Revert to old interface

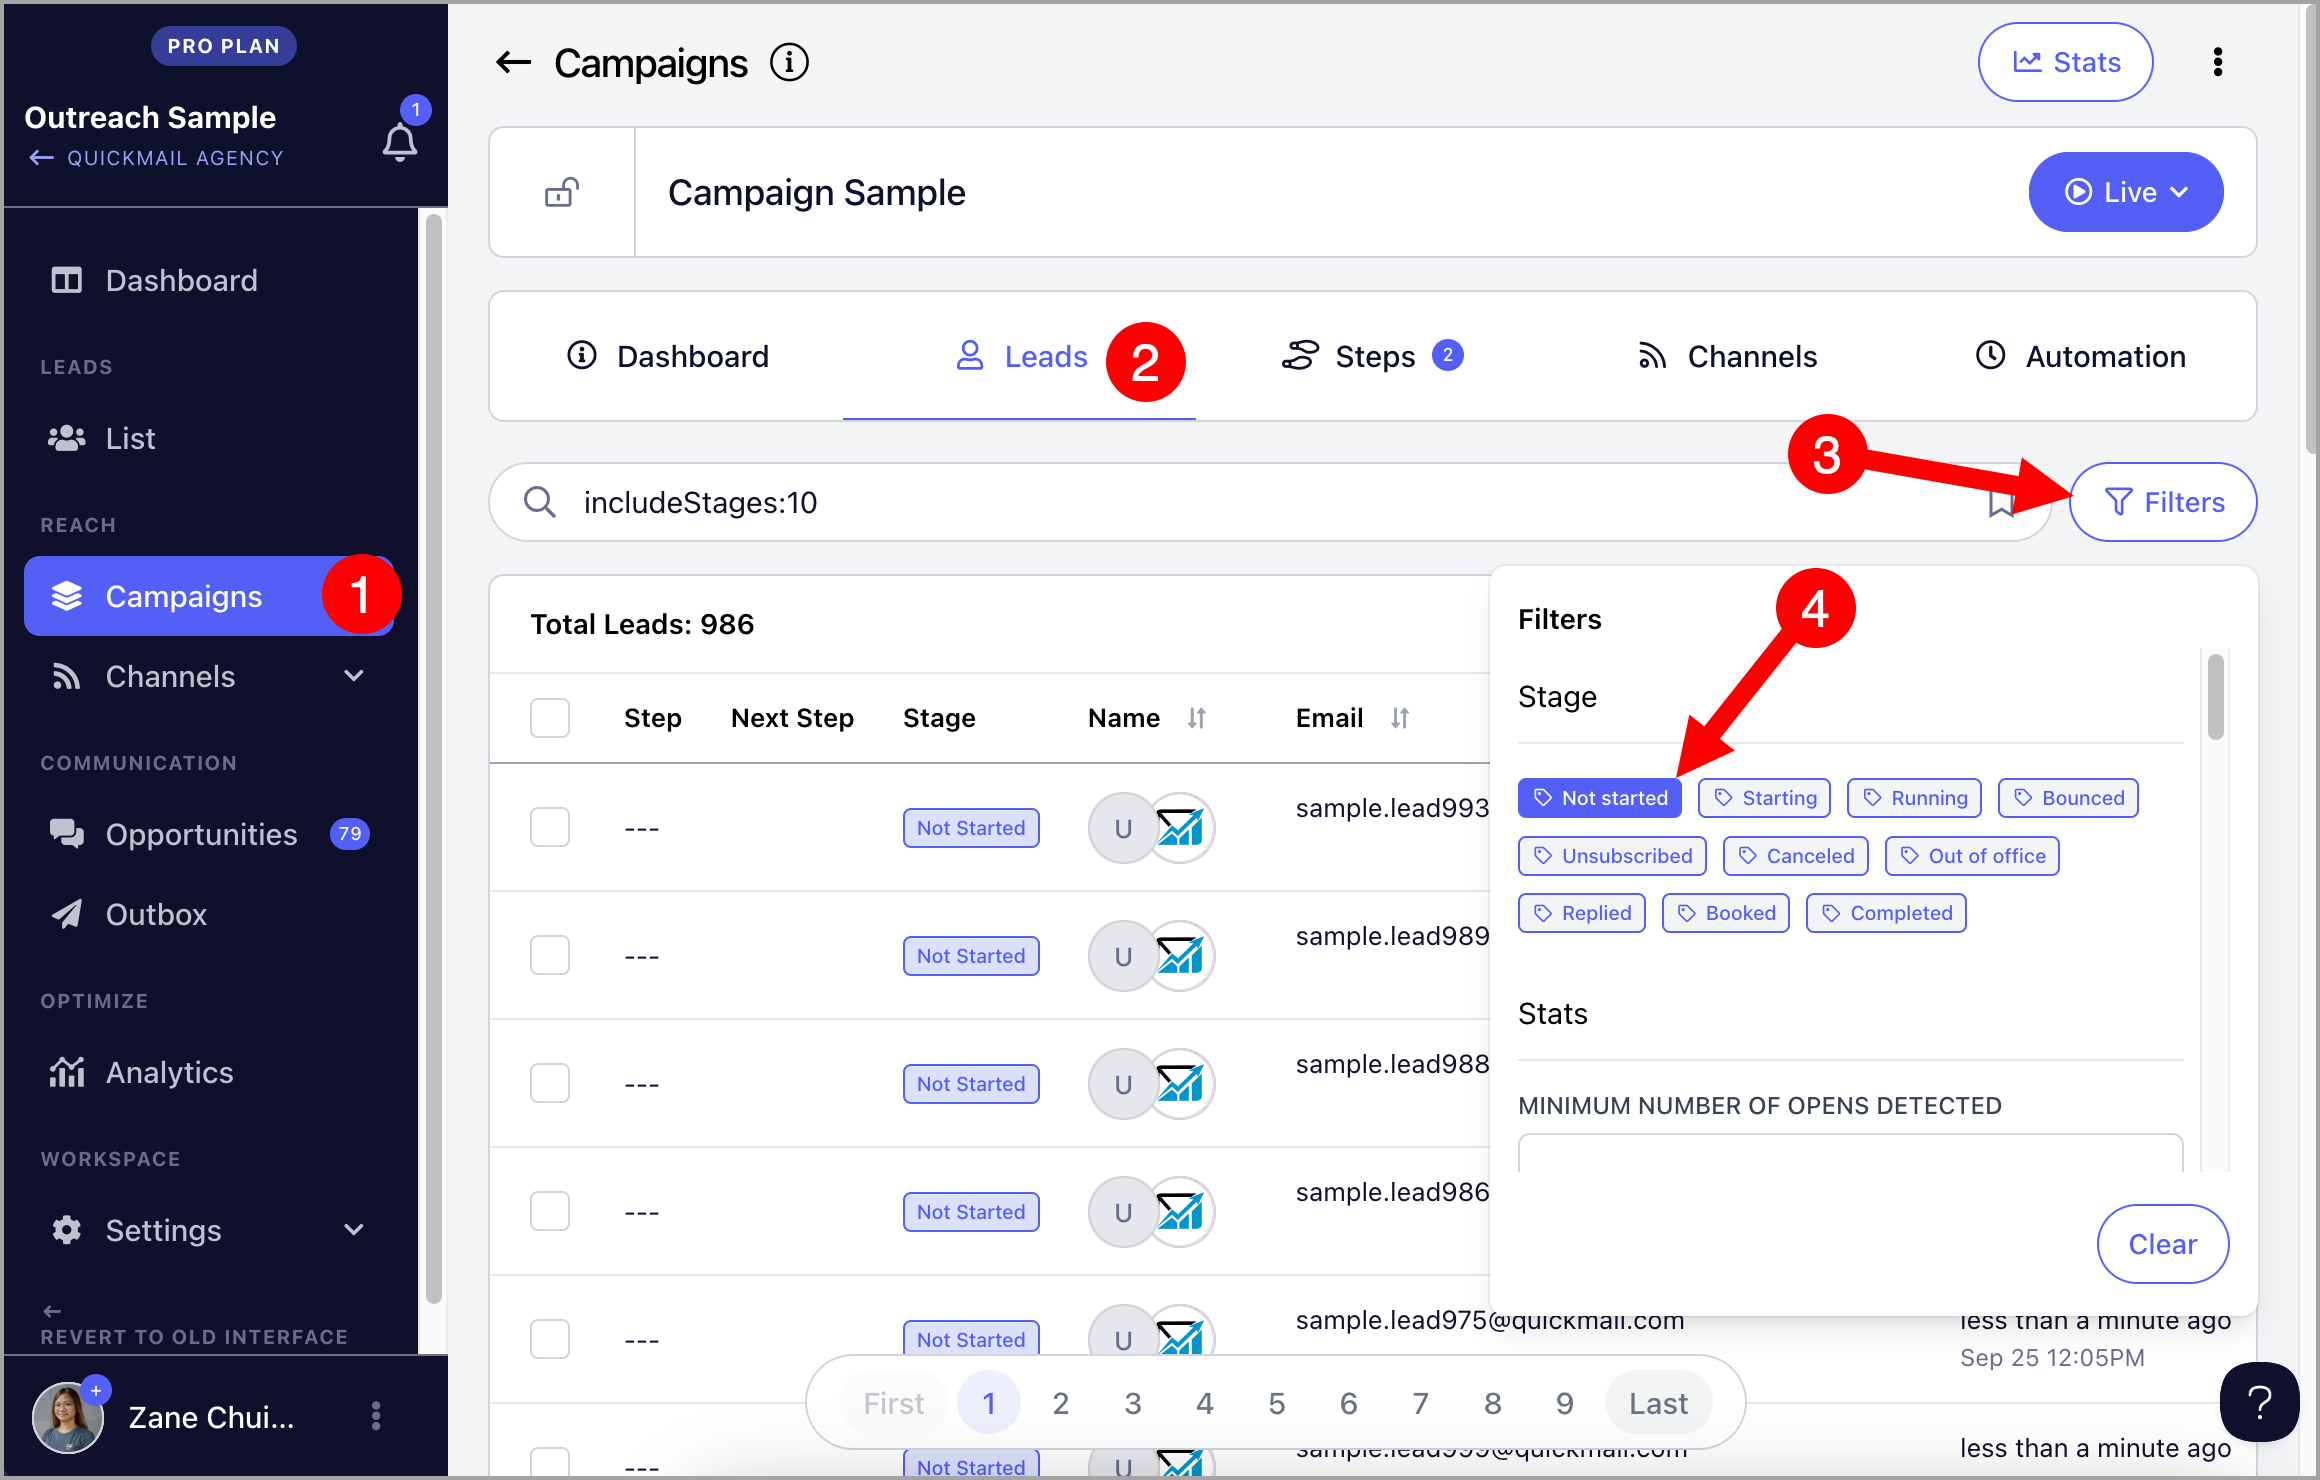[x=194, y=1325]
